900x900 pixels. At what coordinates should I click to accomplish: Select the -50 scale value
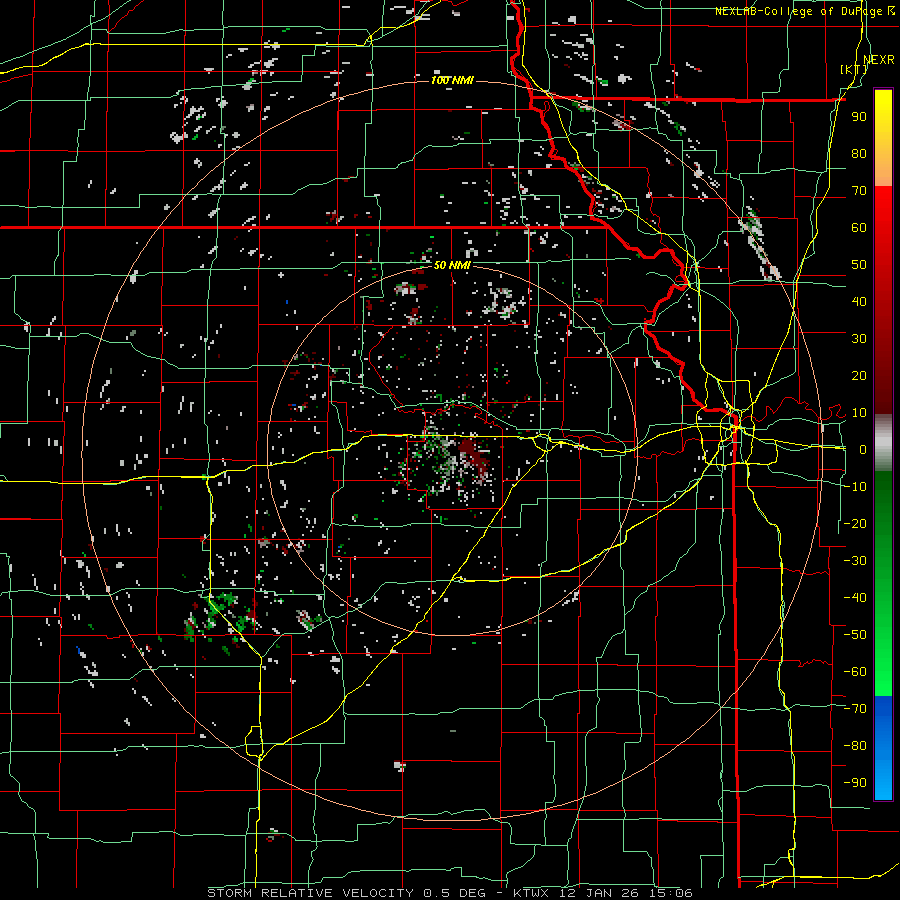855,635
